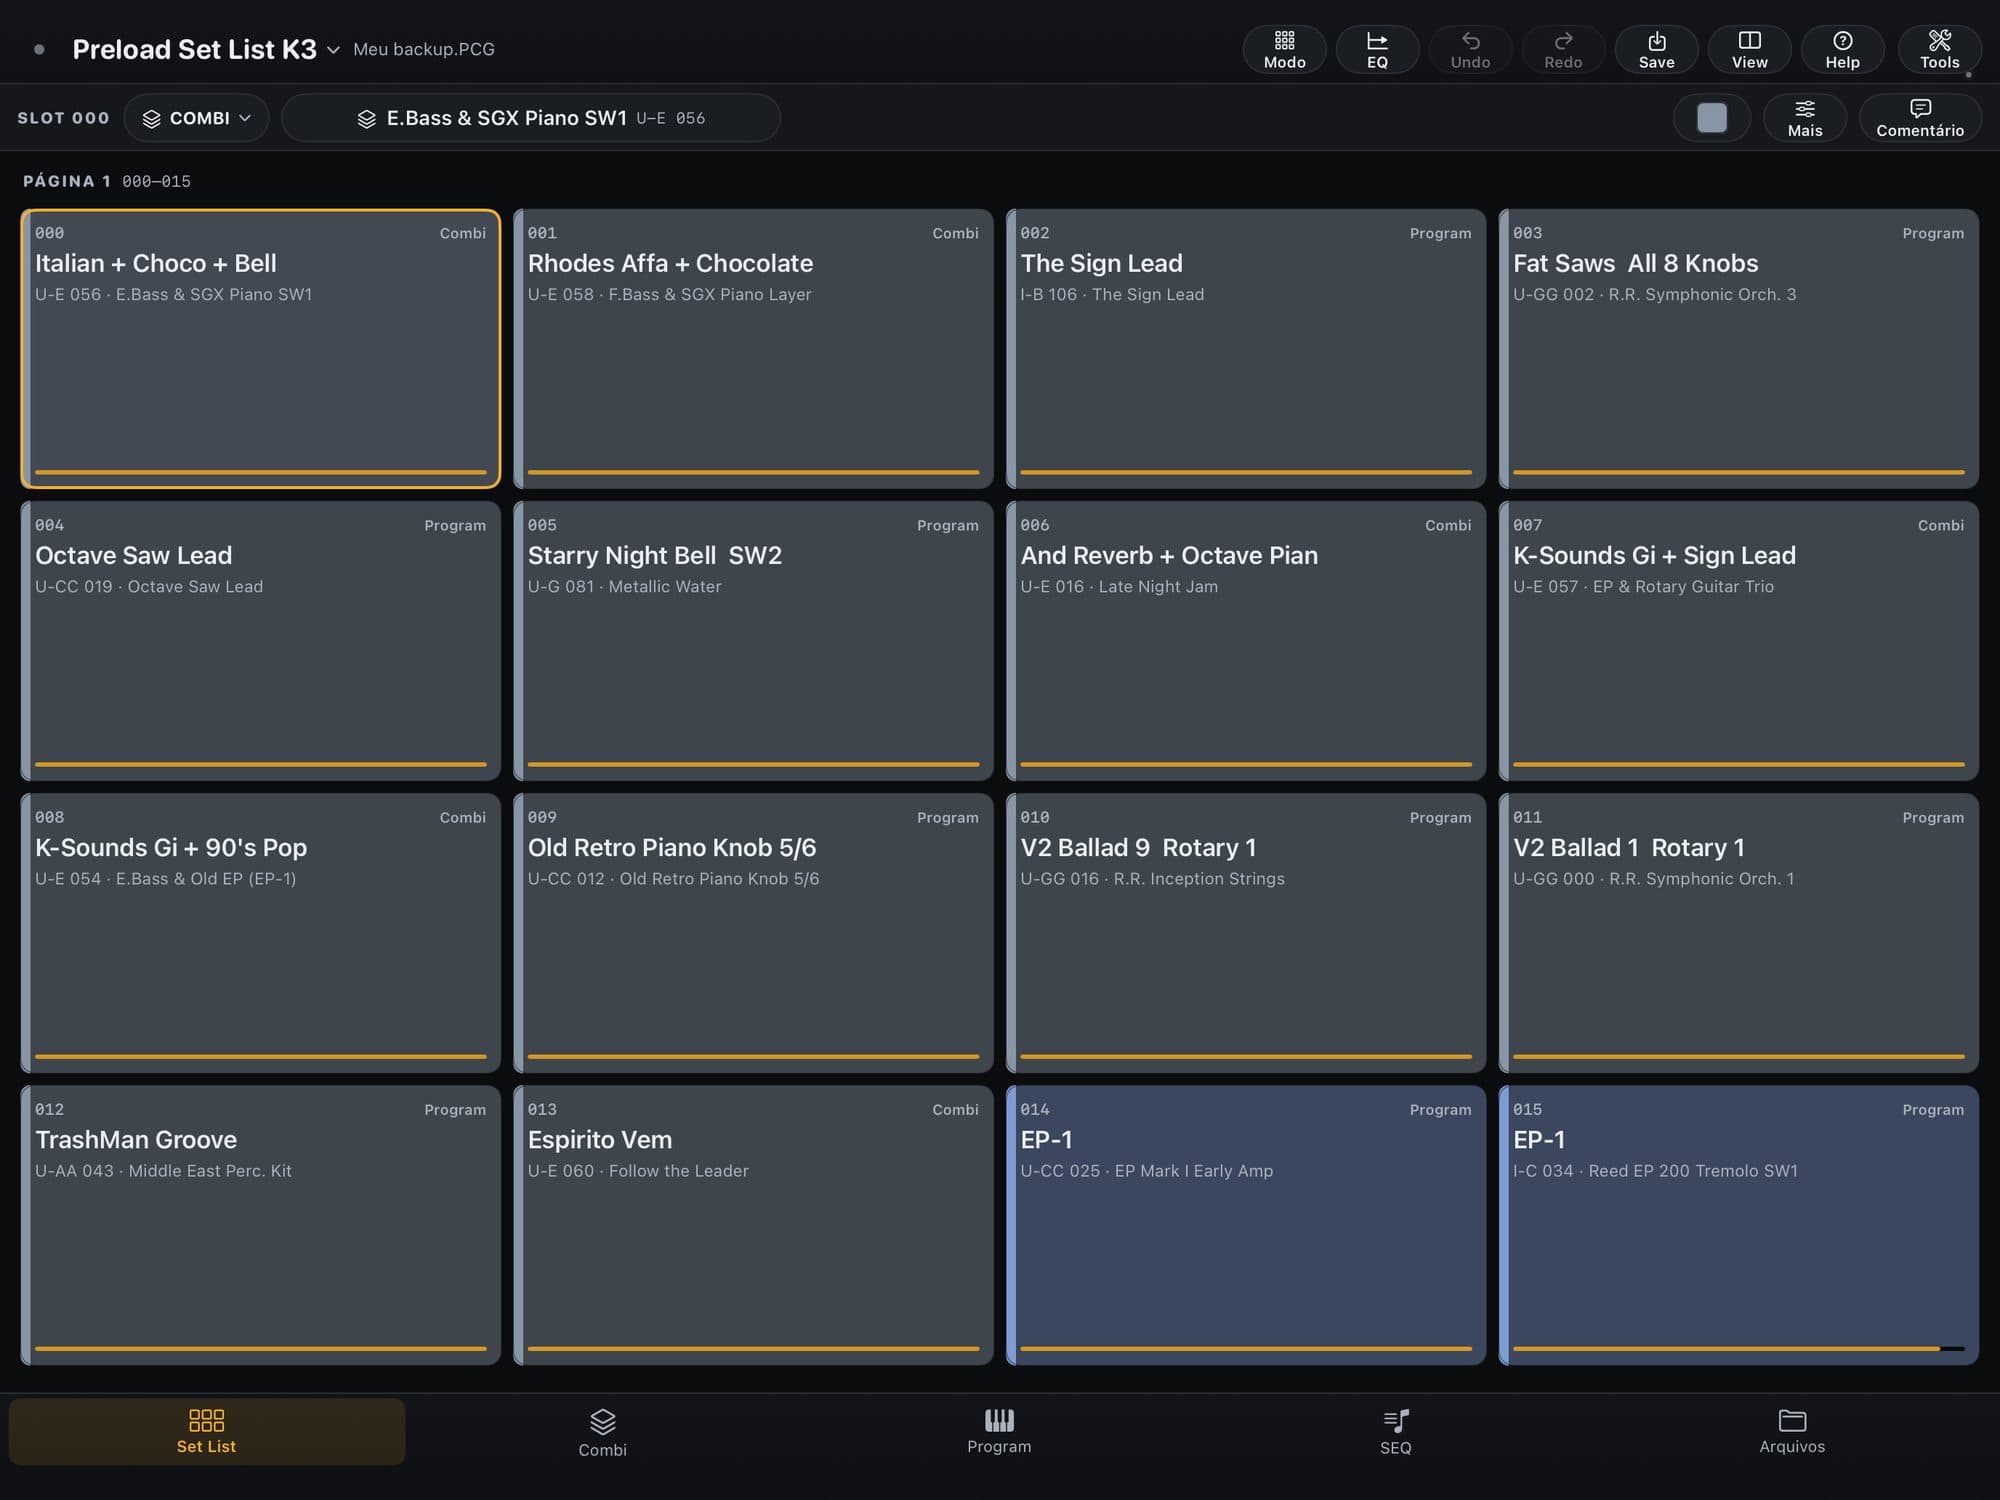Add a Comentário to the slot
The width and height of the screenshot is (2000, 1500).
[1919, 118]
